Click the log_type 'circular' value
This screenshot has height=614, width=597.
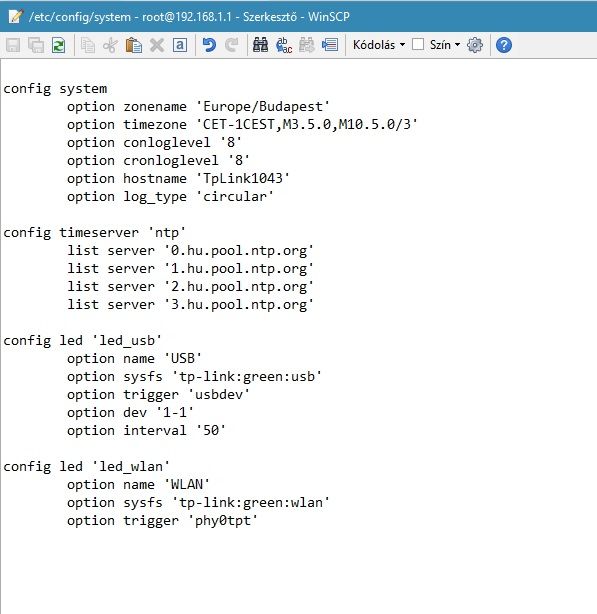point(235,197)
